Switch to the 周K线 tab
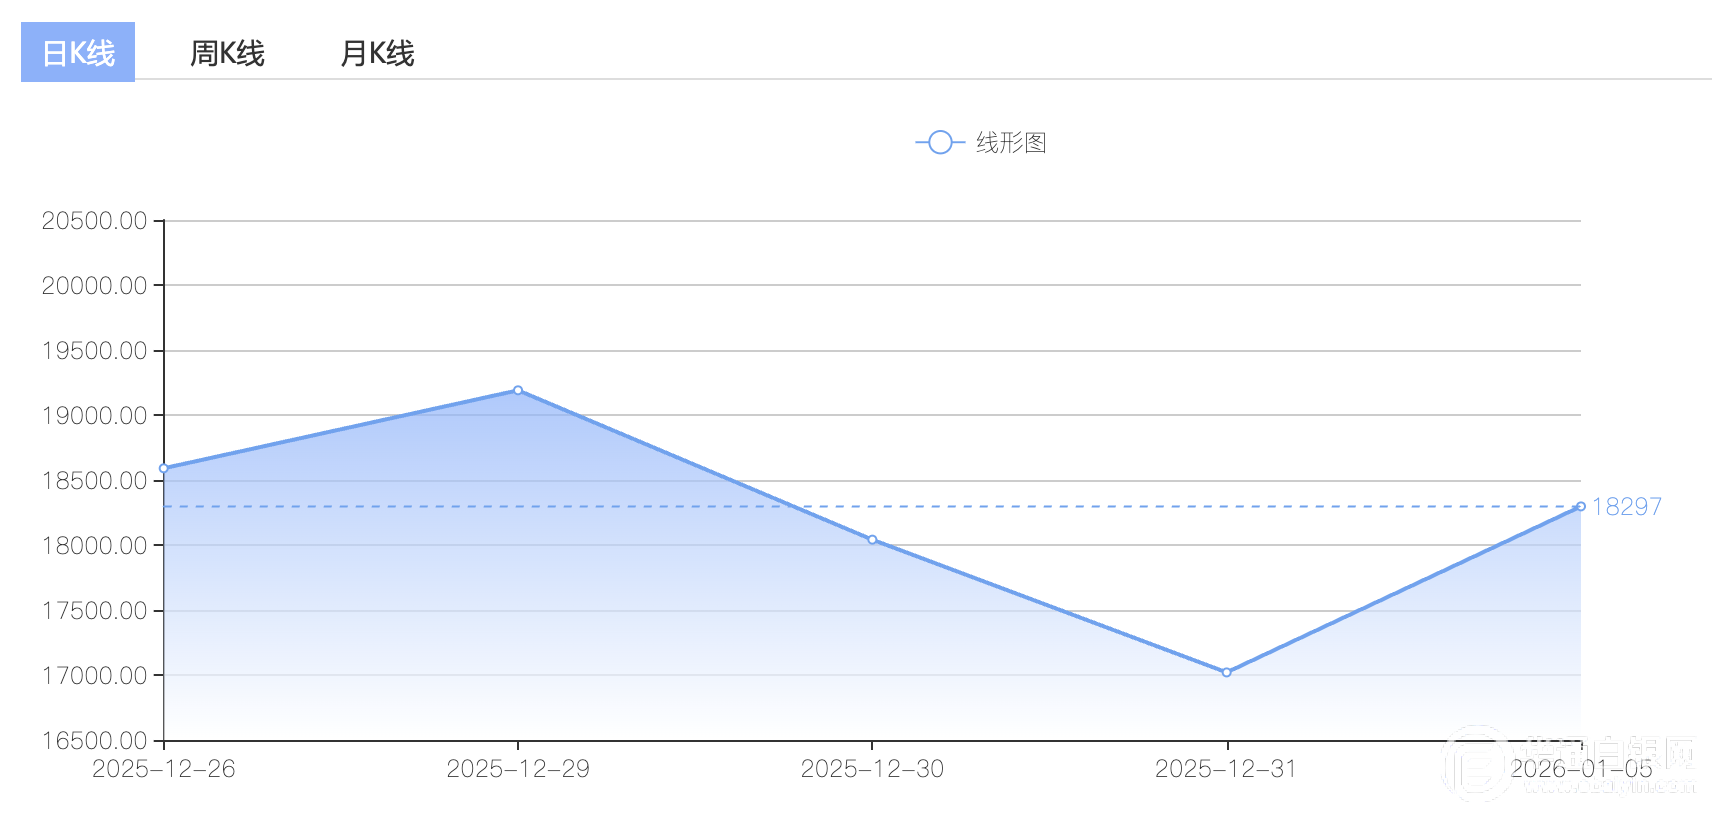The height and width of the screenshot is (818, 1712). pos(227,53)
